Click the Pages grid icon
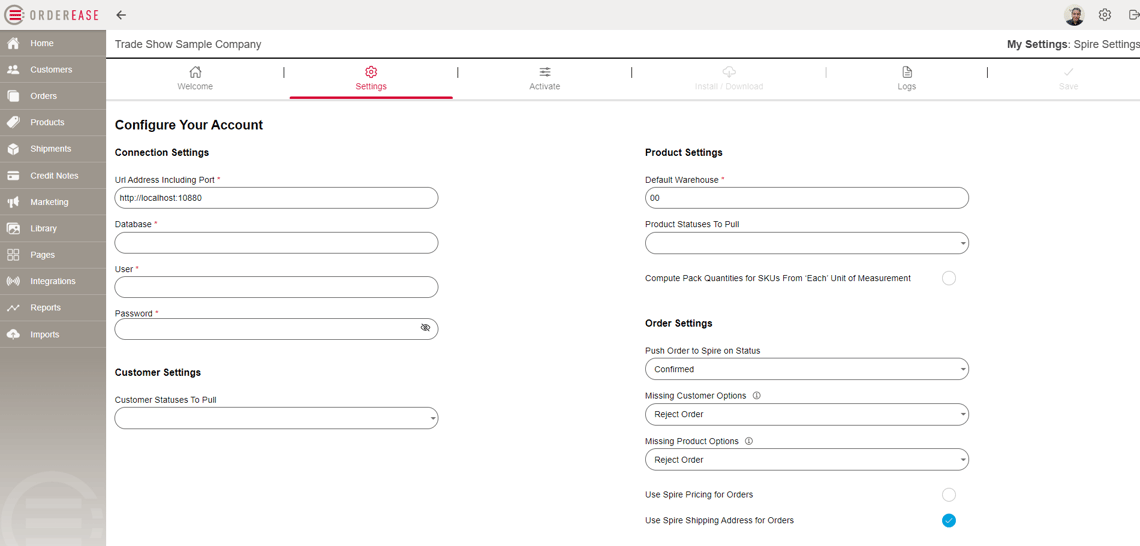The image size is (1140, 546). click(13, 255)
